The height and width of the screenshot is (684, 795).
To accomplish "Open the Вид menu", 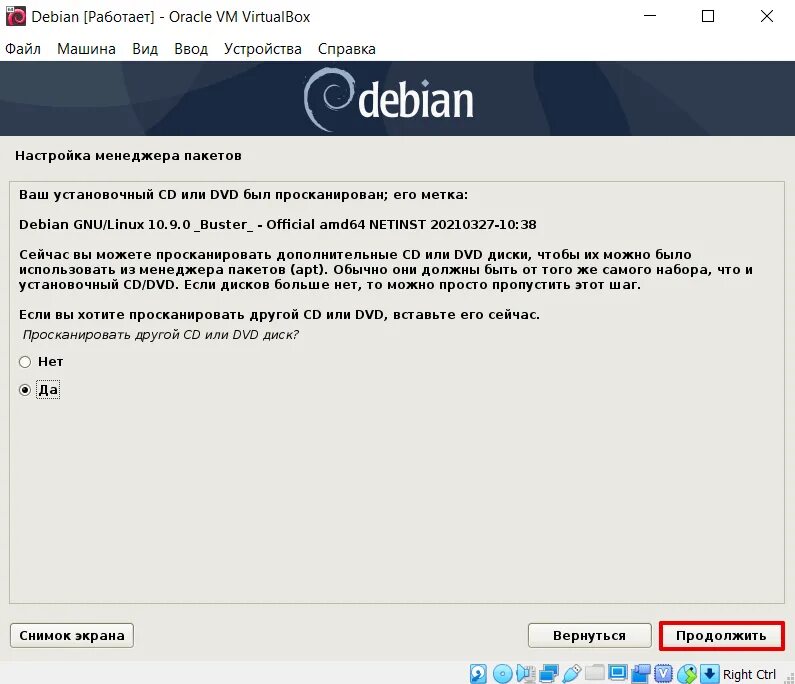I will (x=145, y=49).
